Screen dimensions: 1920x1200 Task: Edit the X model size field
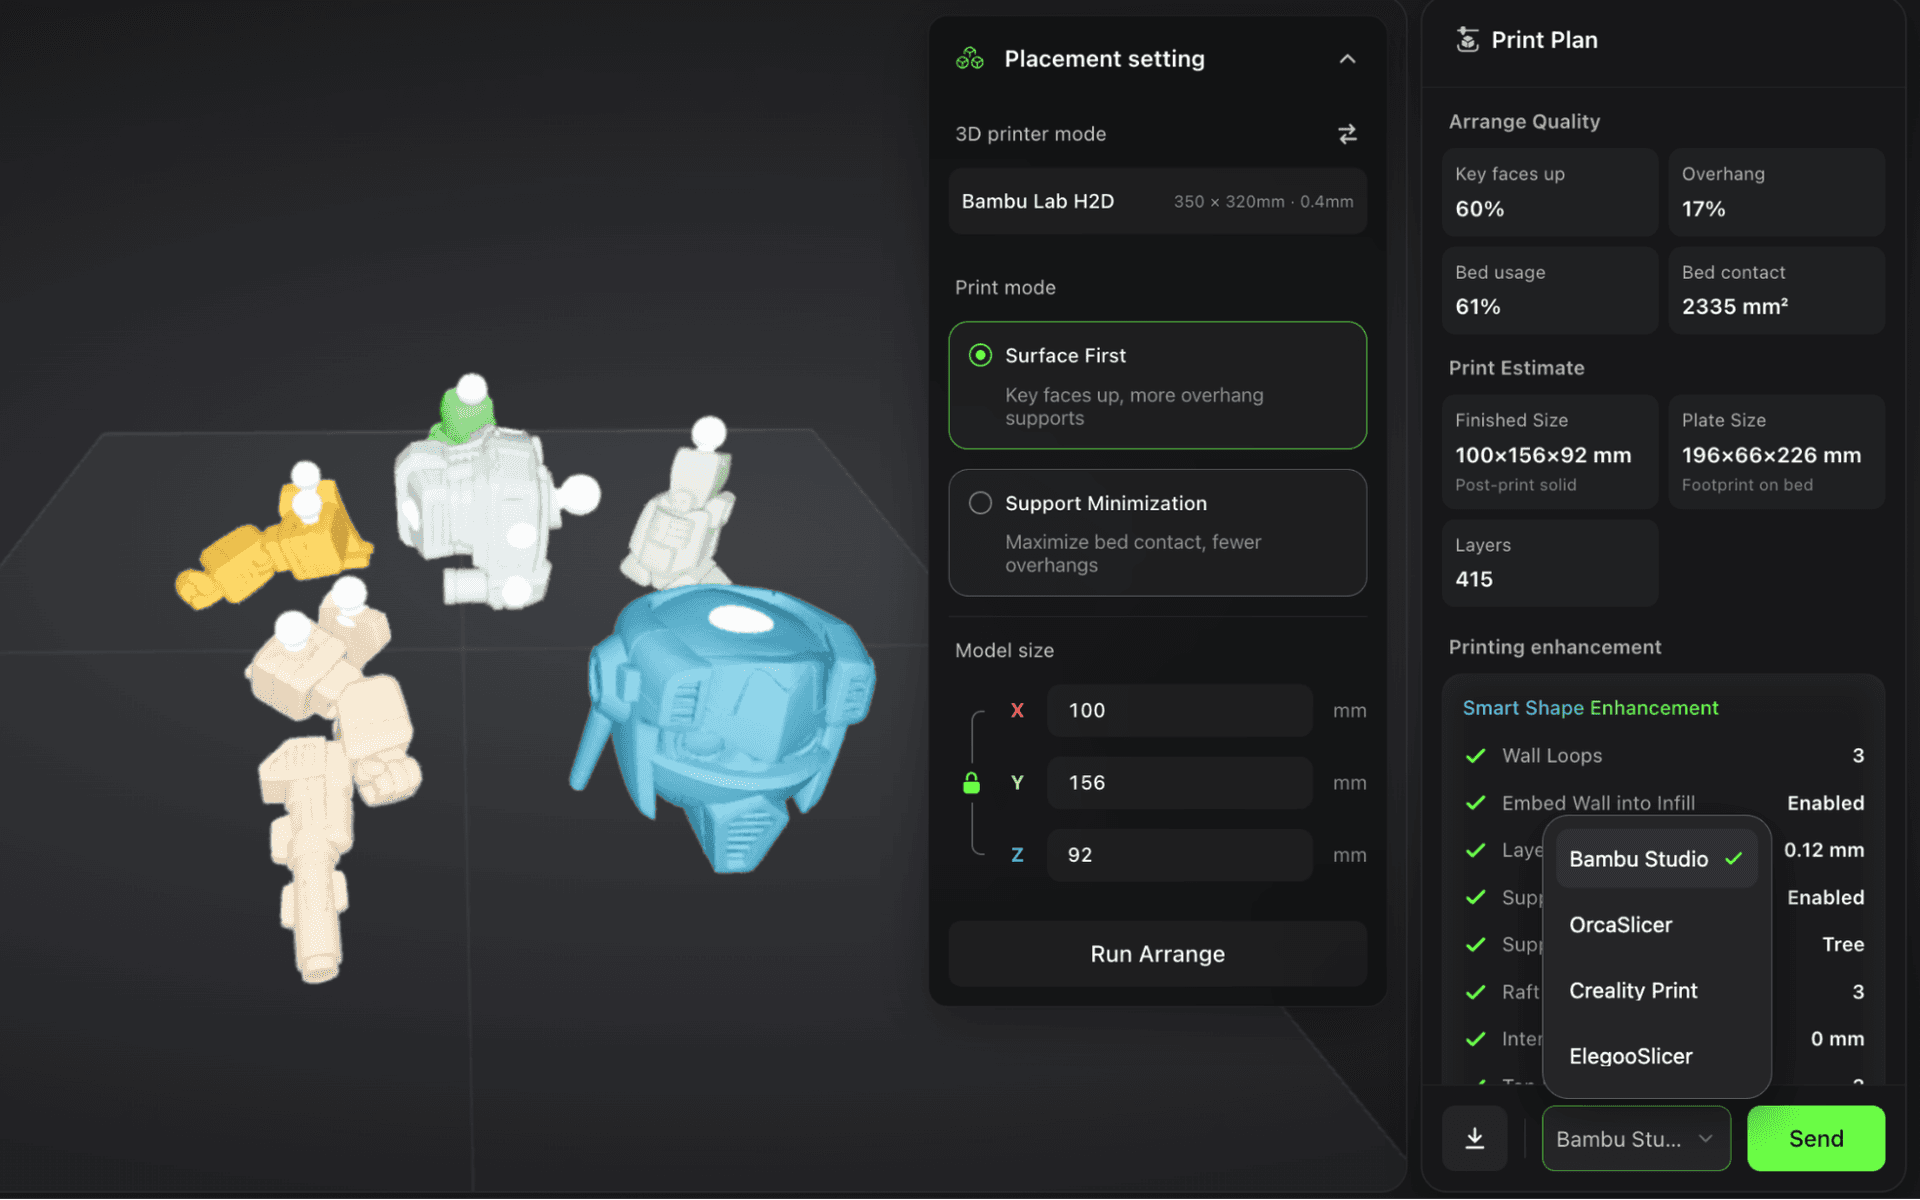point(1180,710)
